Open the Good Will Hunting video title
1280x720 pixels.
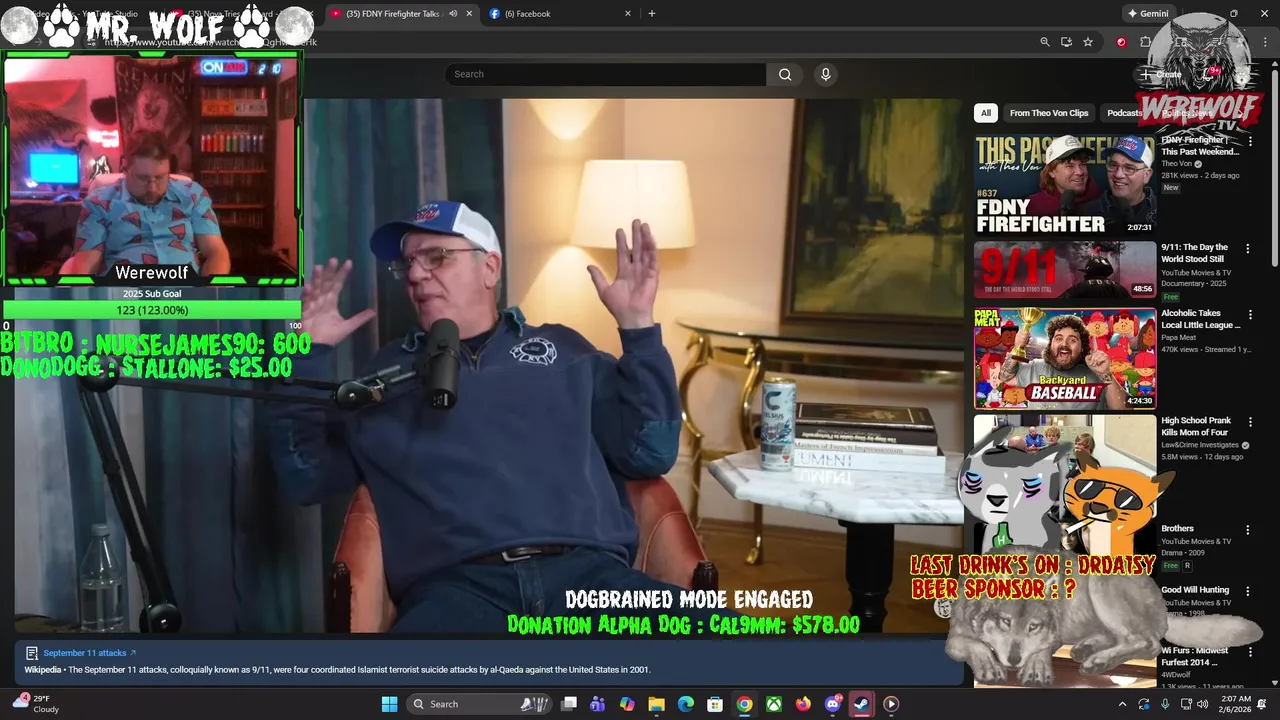[x=1195, y=590]
